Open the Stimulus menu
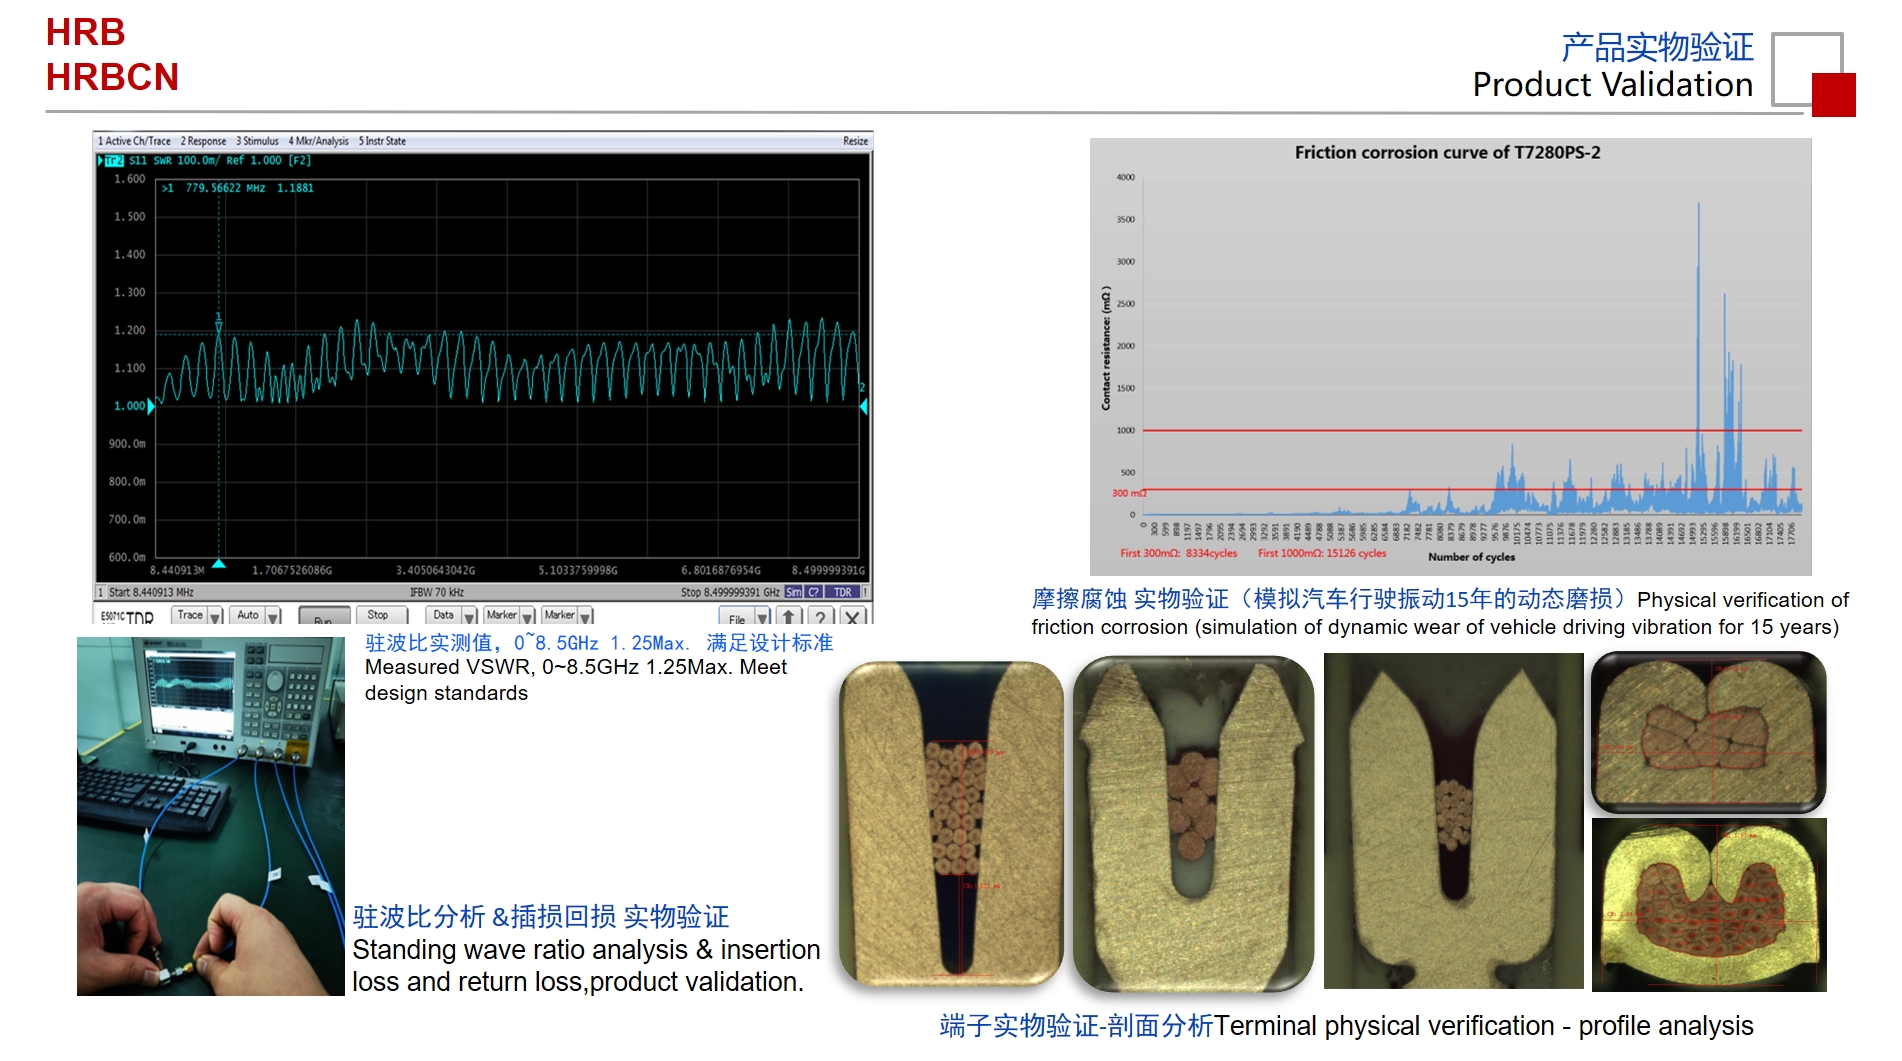 tap(257, 141)
